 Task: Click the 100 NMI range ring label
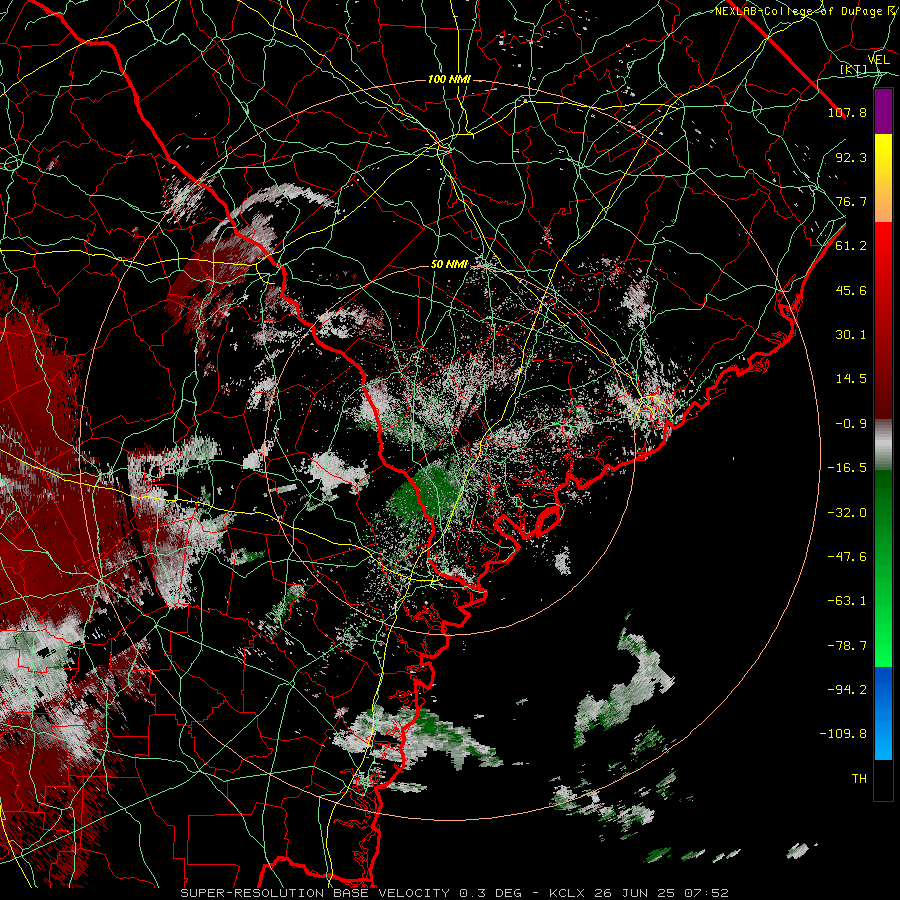(x=449, y=79)
